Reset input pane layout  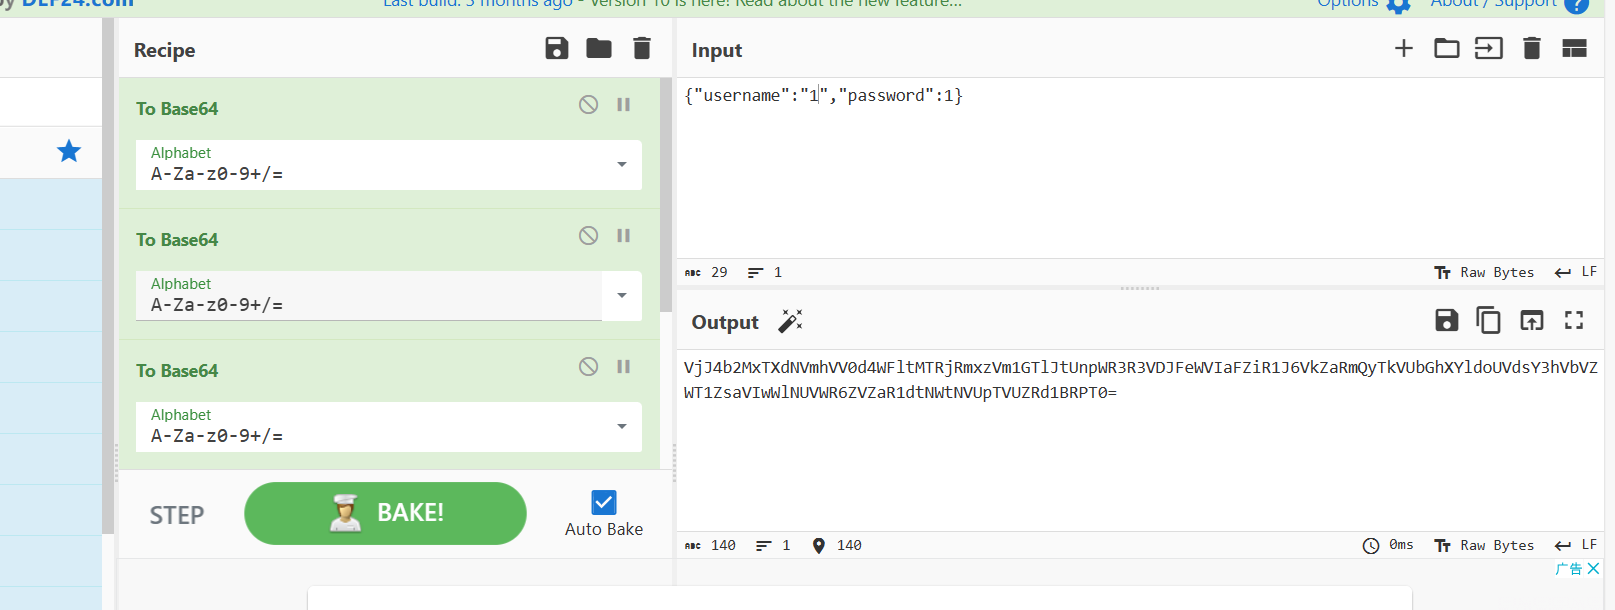pyautogui.click(x=1574, y=48)
